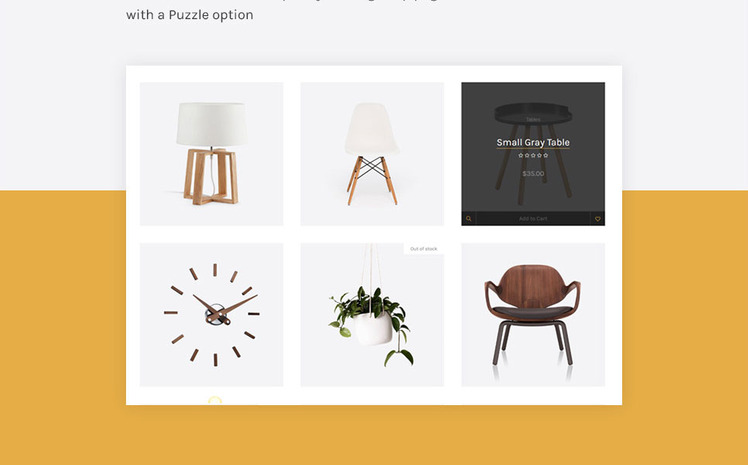Click the $35.00 price label
The image size is (748, 465).
point(533,174)
